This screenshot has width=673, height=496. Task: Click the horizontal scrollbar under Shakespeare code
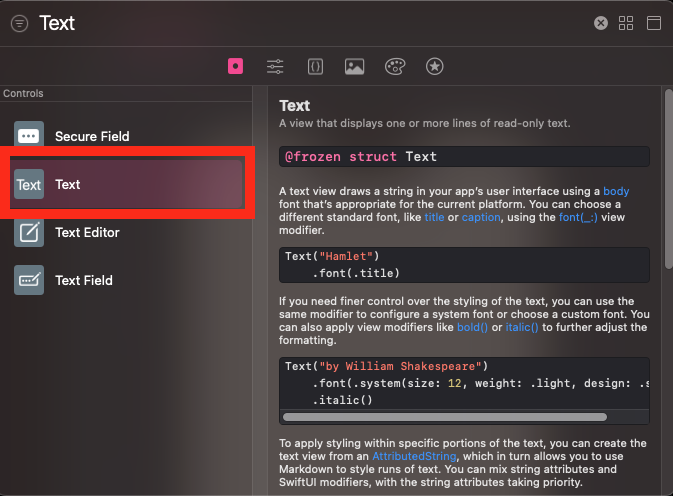pyautogui.click(x=445, y=417)
